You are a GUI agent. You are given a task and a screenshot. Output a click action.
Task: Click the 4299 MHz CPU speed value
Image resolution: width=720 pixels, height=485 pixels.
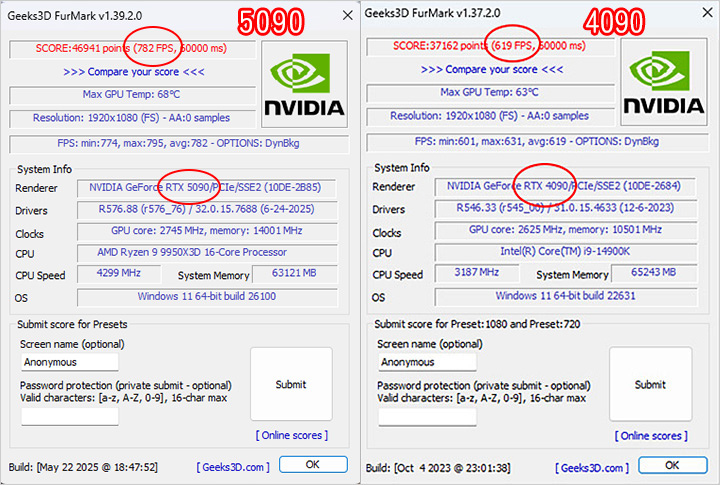coord(119,274)
